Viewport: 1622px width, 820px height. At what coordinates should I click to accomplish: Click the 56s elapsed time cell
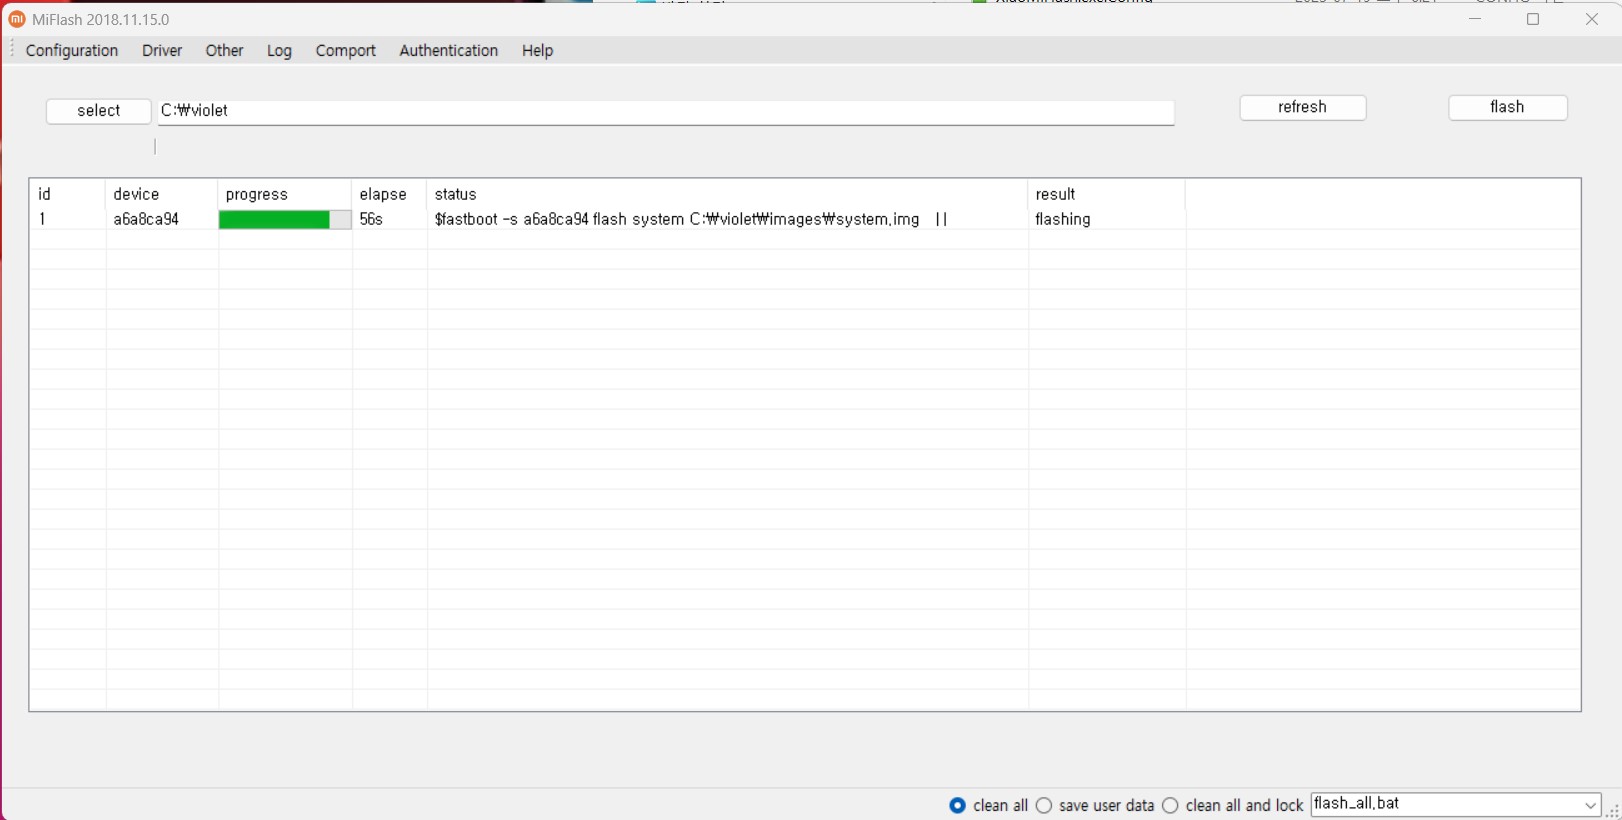371,219
